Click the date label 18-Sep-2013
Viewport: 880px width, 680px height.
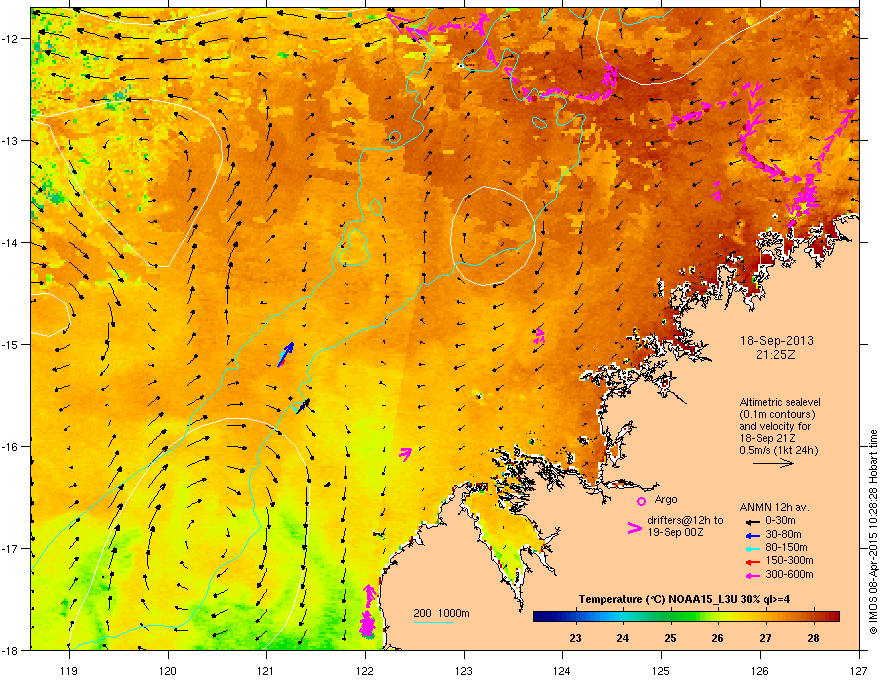[777, 341]
